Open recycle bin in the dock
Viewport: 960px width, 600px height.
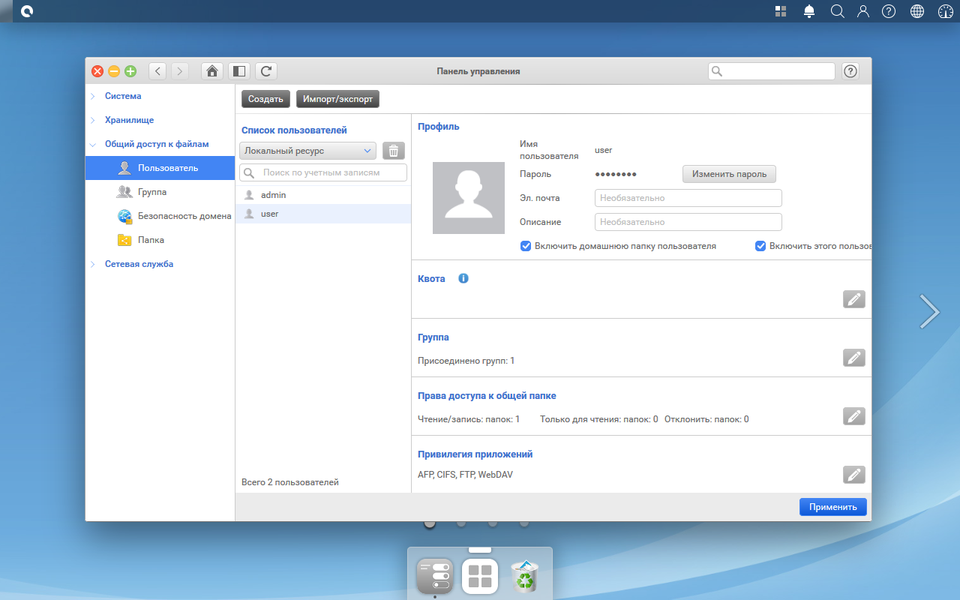click(x=525, y=576)
